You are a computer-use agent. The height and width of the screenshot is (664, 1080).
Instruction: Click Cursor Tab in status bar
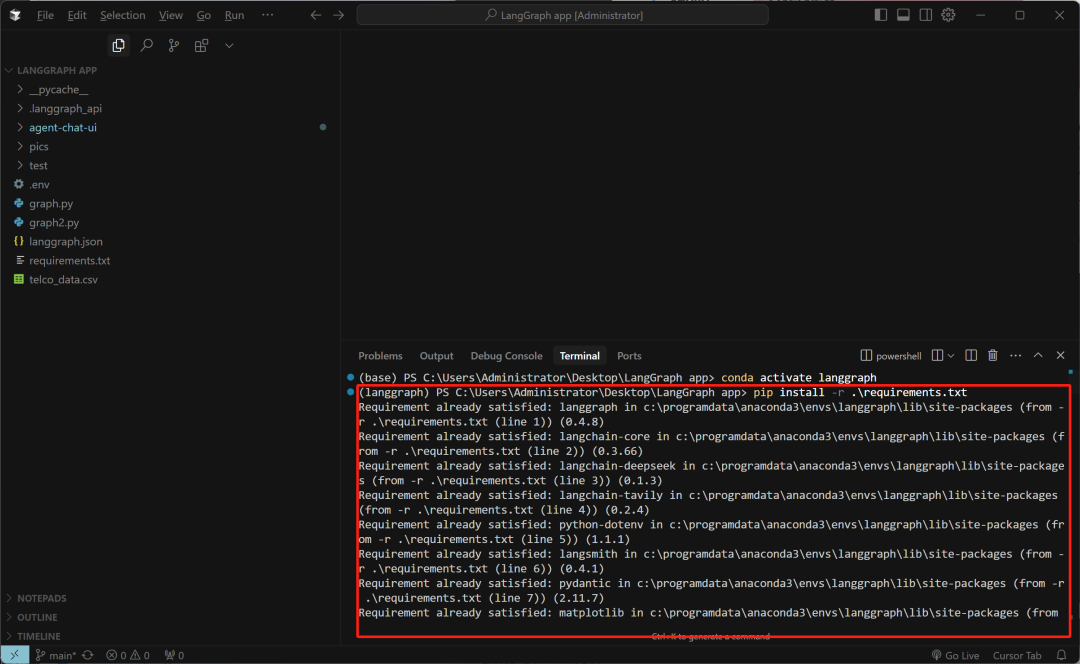(x=1017, y=655)
